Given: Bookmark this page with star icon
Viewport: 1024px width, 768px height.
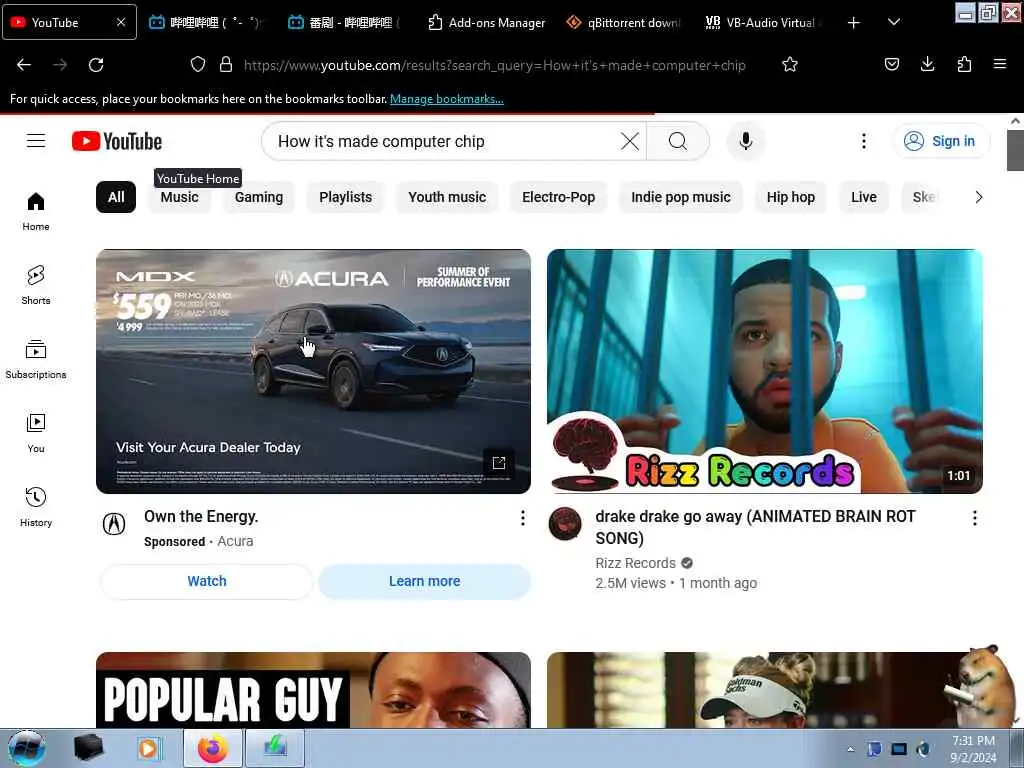Looking at the screenshot, I should [x=790, y=64].
